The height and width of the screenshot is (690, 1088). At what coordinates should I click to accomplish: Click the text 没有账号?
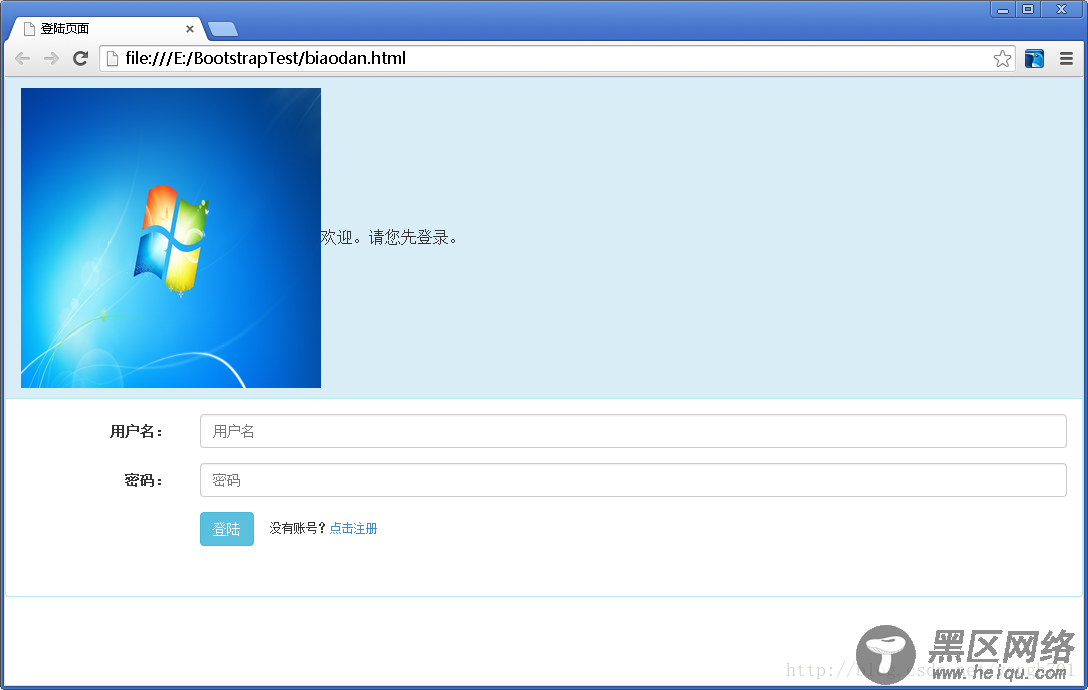[x=297, y=528]
